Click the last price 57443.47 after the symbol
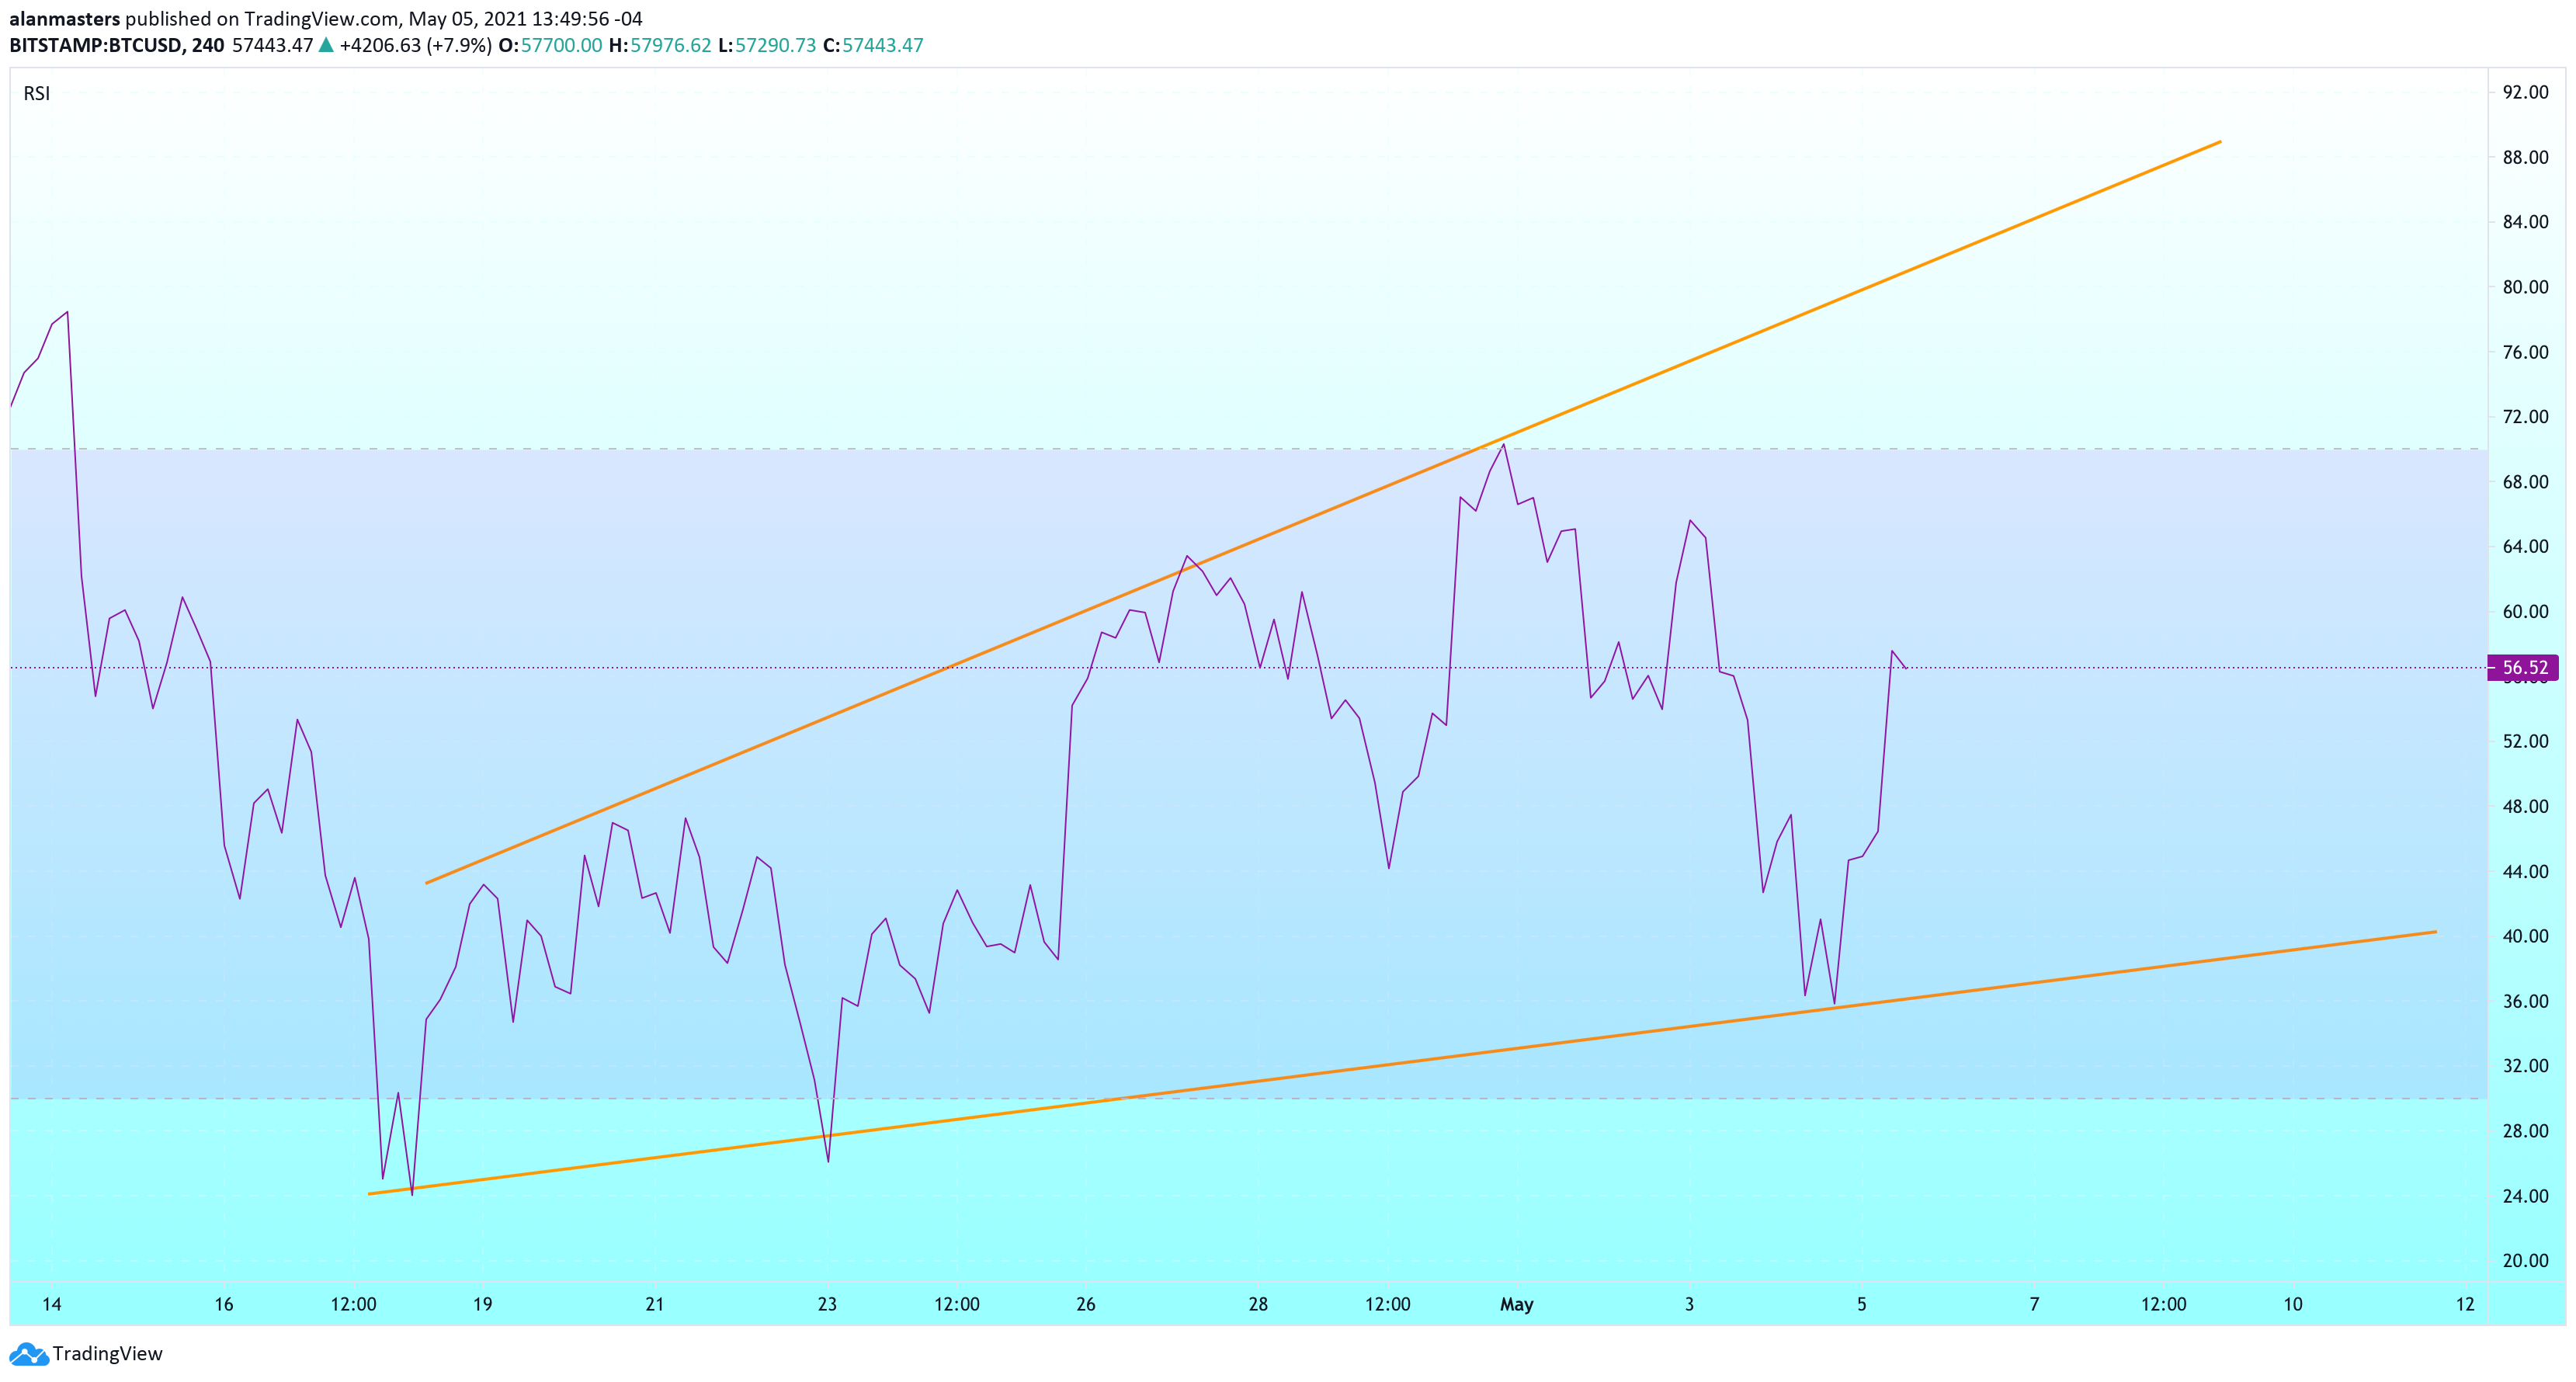The width and height of the screenshot is (2576, 1382). tap(273, 45)
